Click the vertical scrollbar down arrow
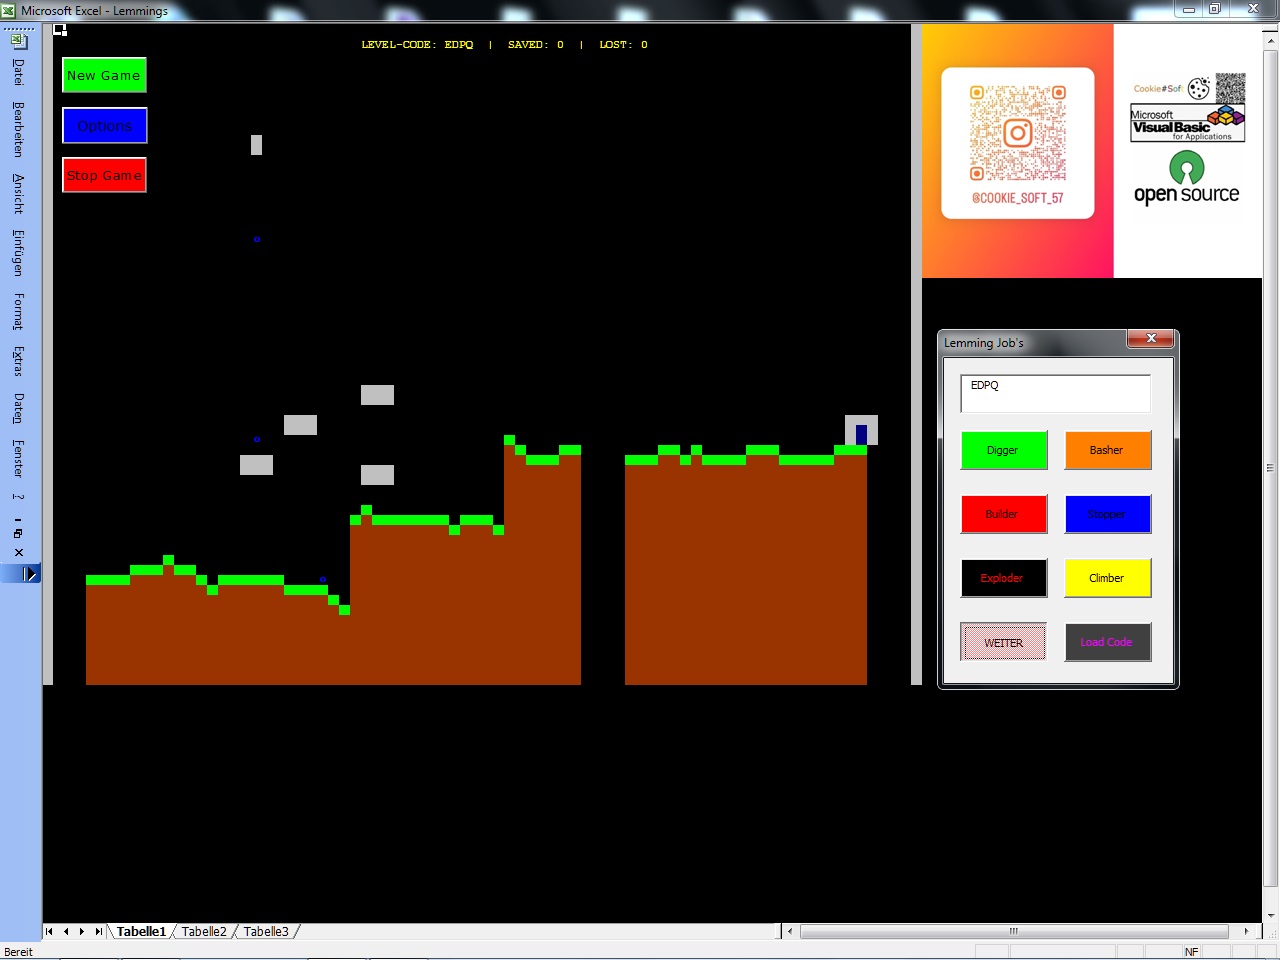Screen dimensions: 1280x960 1271,915
